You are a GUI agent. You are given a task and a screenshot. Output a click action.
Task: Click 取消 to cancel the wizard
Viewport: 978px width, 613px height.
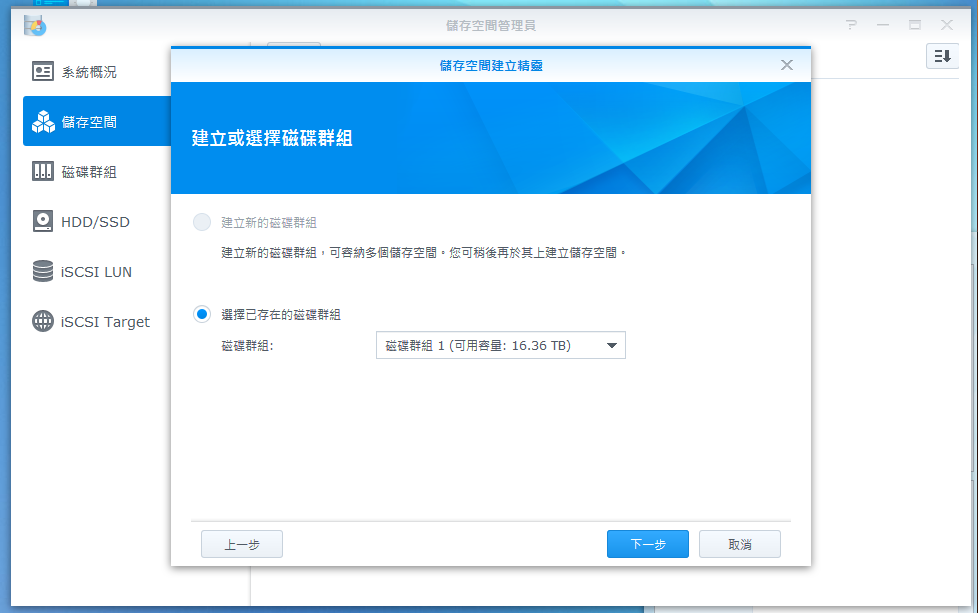[740, 544]
